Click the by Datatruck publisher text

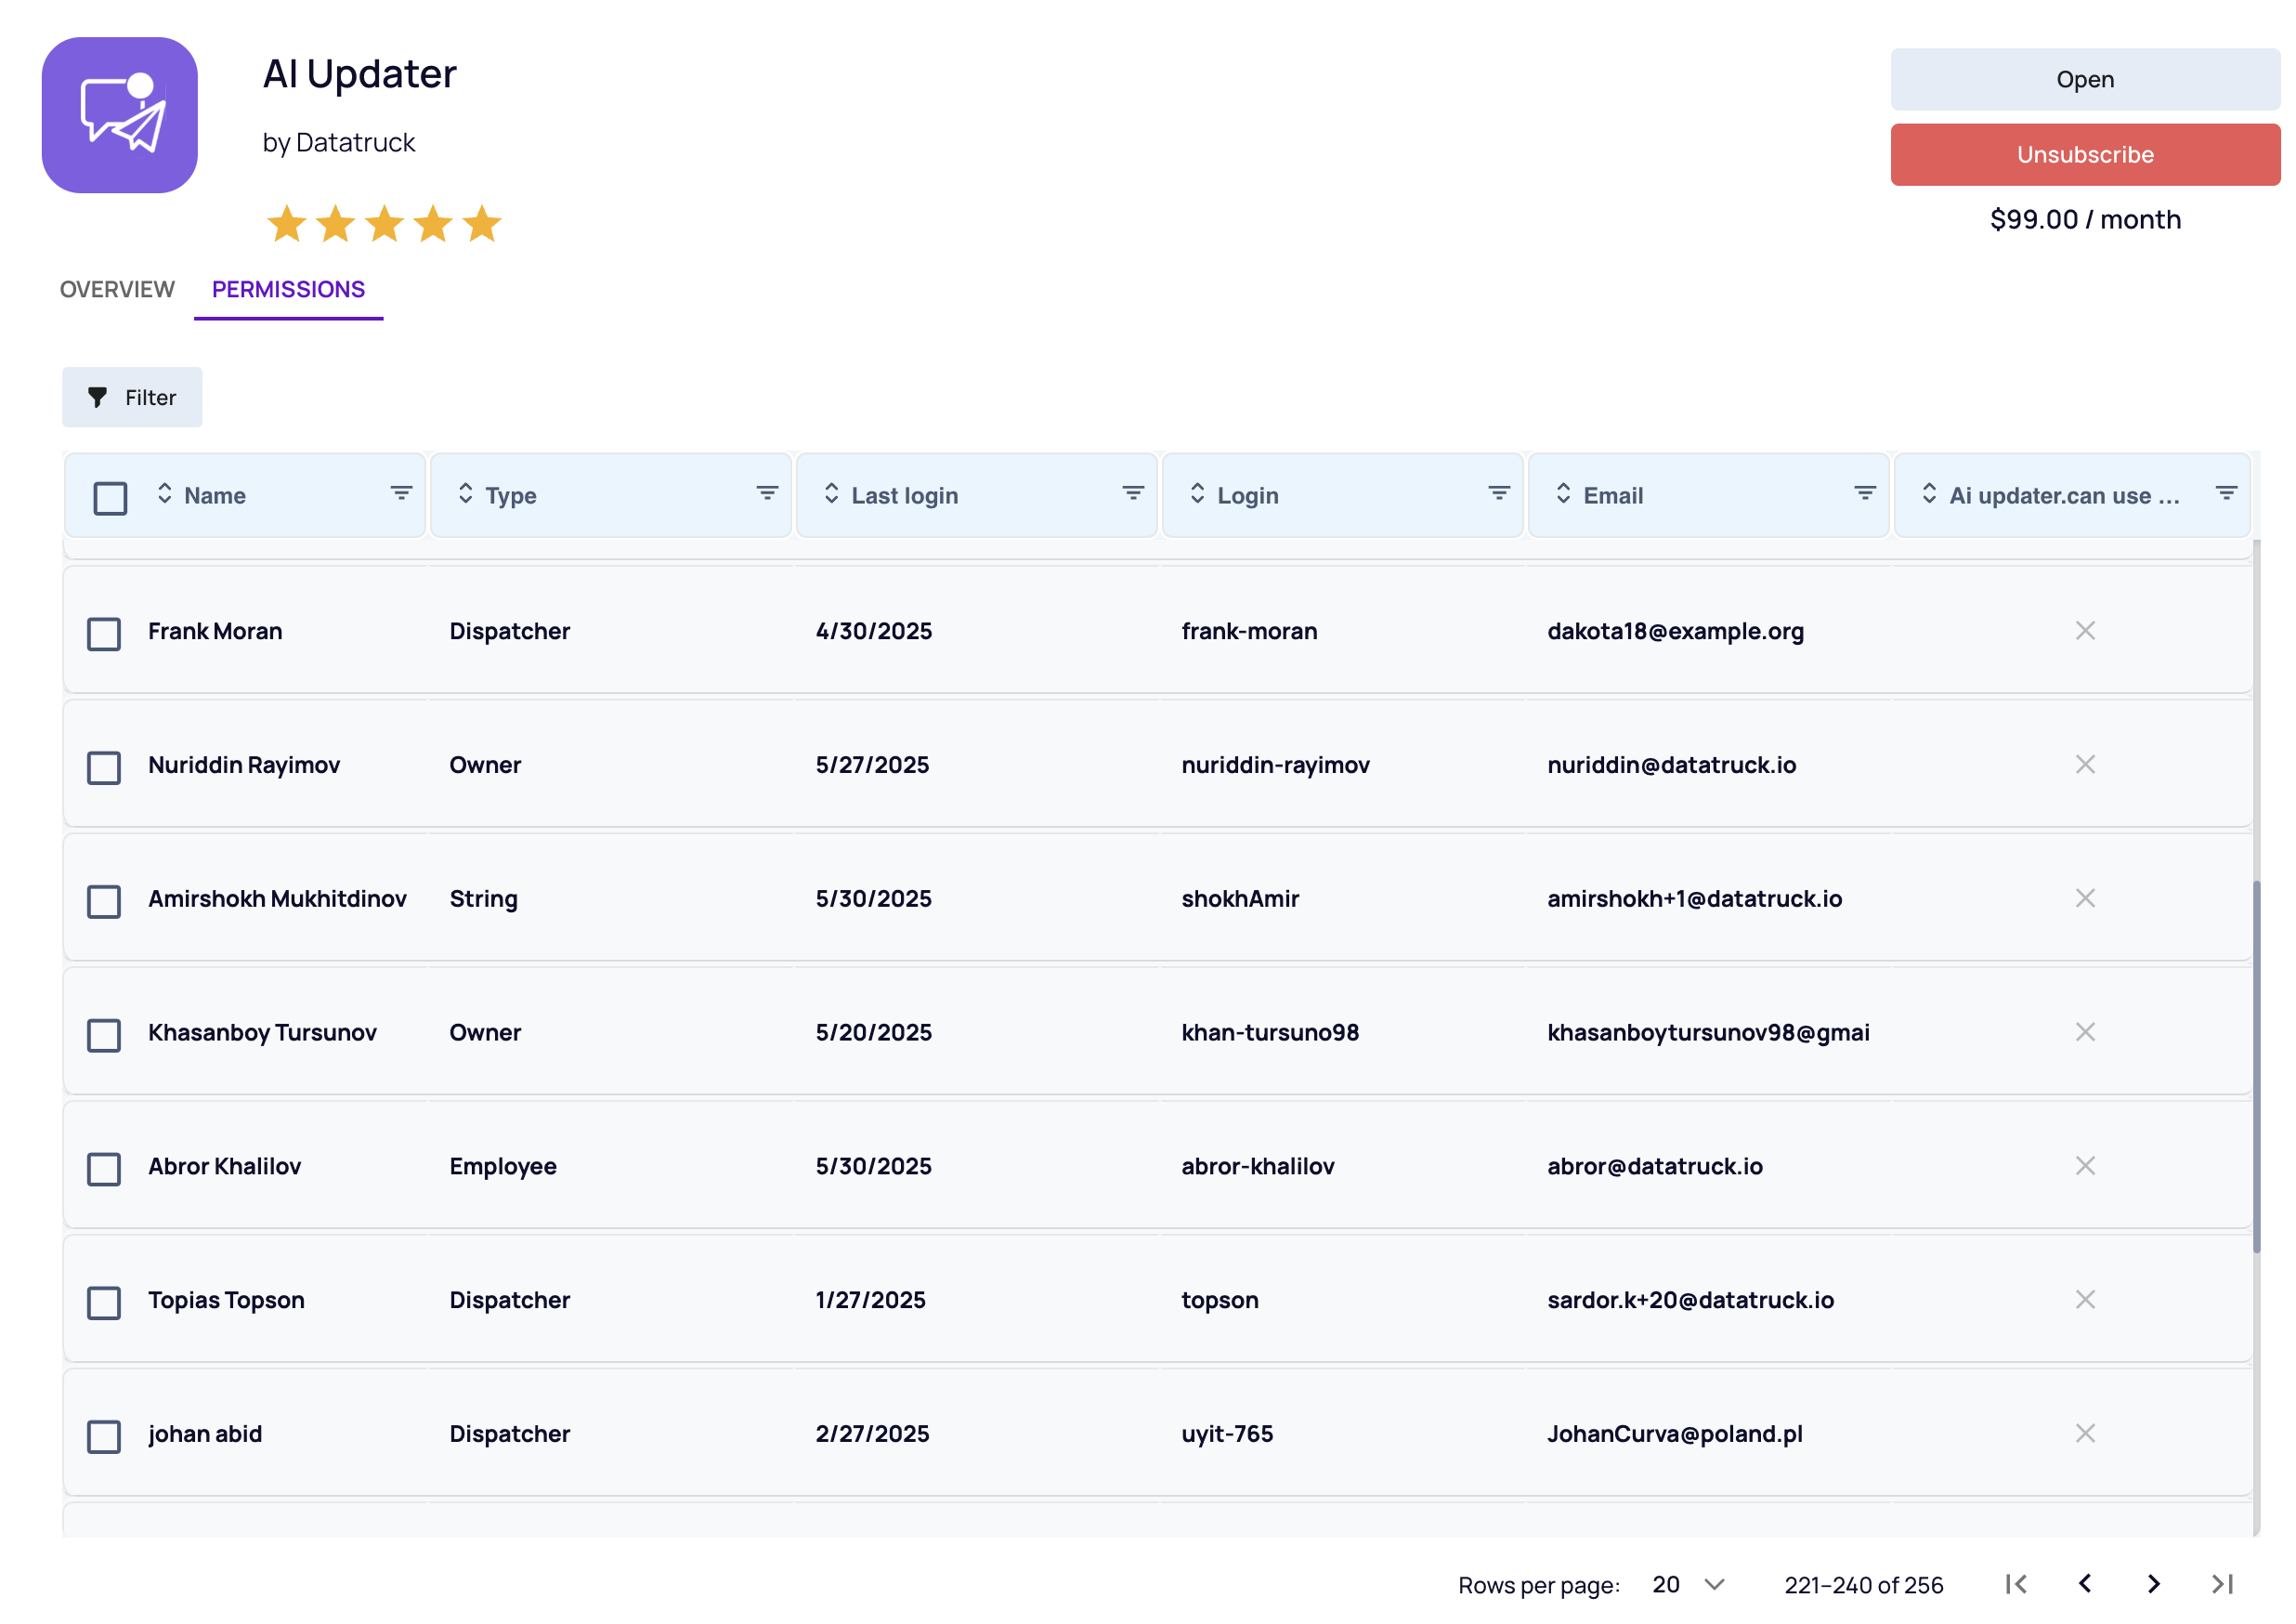pyautogui.click(x=338, y=143)
